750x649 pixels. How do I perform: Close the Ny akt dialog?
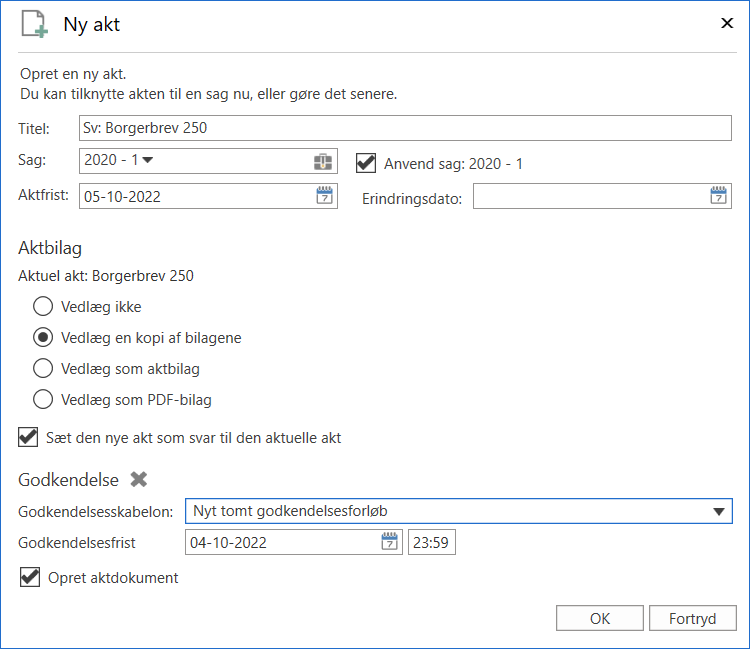click(x=727, y=23)
